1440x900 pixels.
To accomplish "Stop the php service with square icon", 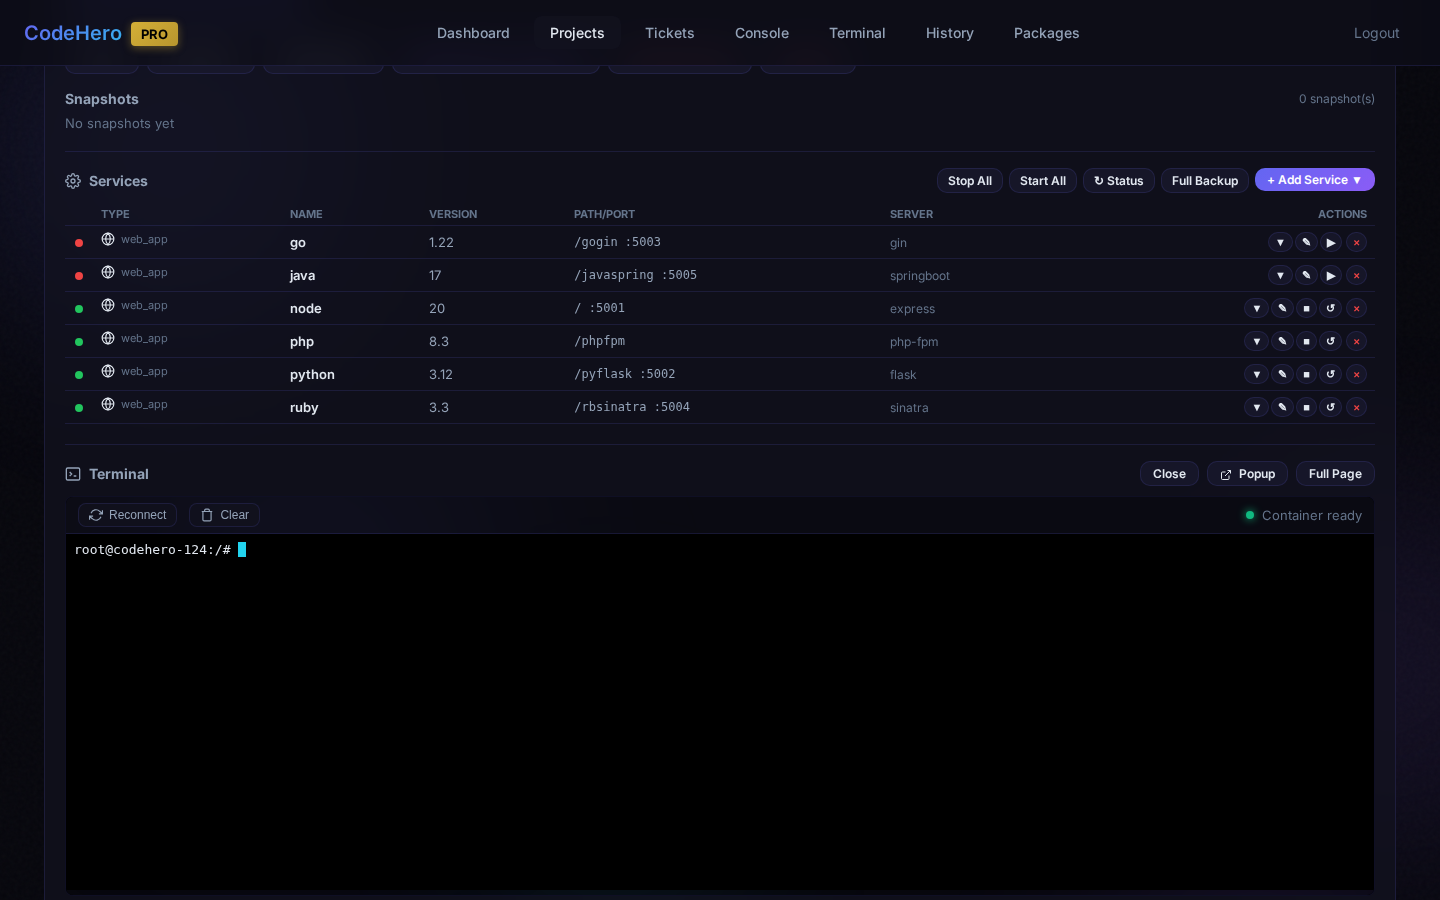I will tap(1306, 342).
